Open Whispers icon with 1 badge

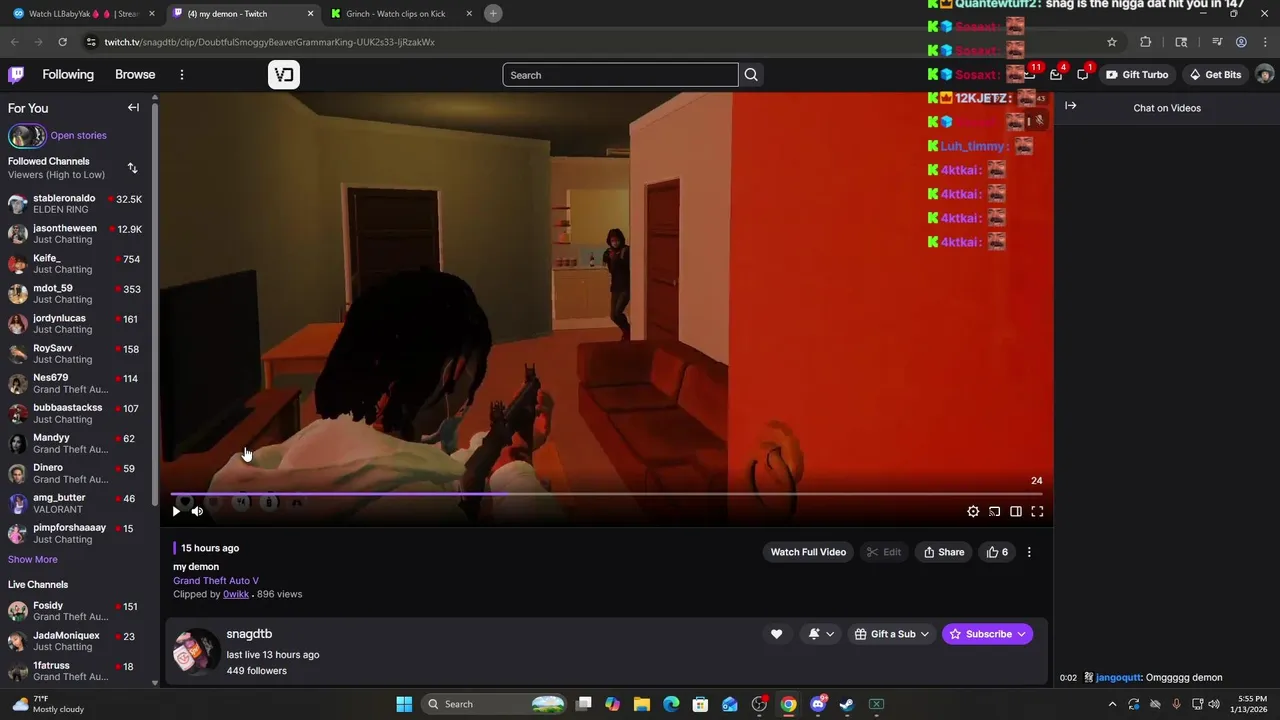pos(1083,75)
